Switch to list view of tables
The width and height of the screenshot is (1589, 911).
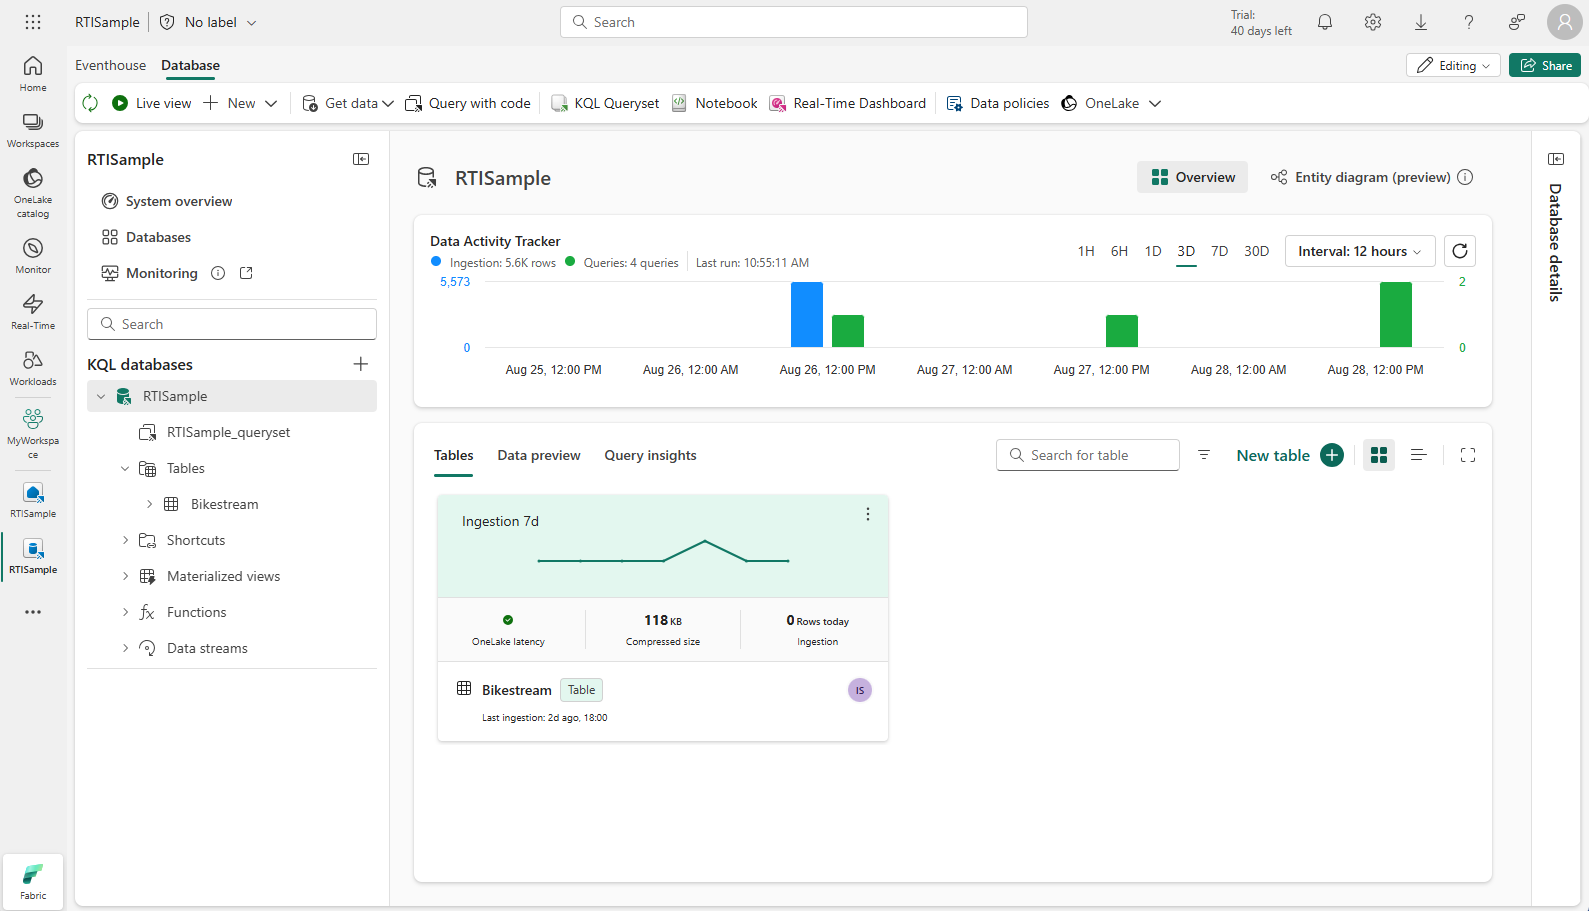1418,455
